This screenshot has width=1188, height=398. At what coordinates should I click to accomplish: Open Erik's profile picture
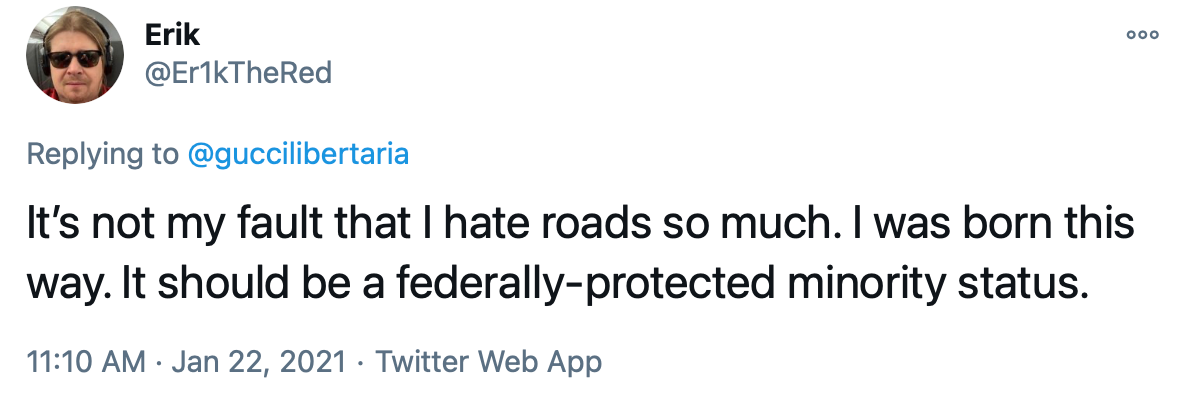75,55
